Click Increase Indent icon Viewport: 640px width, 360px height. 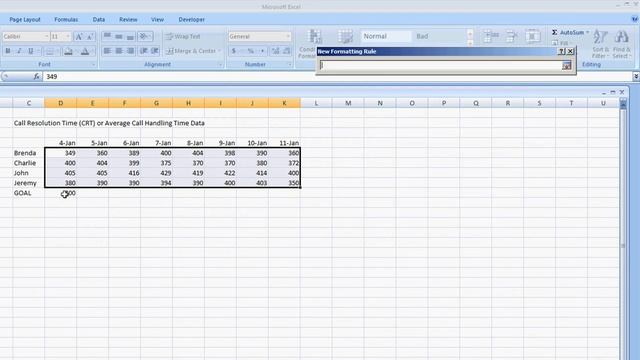coord(155,51)
